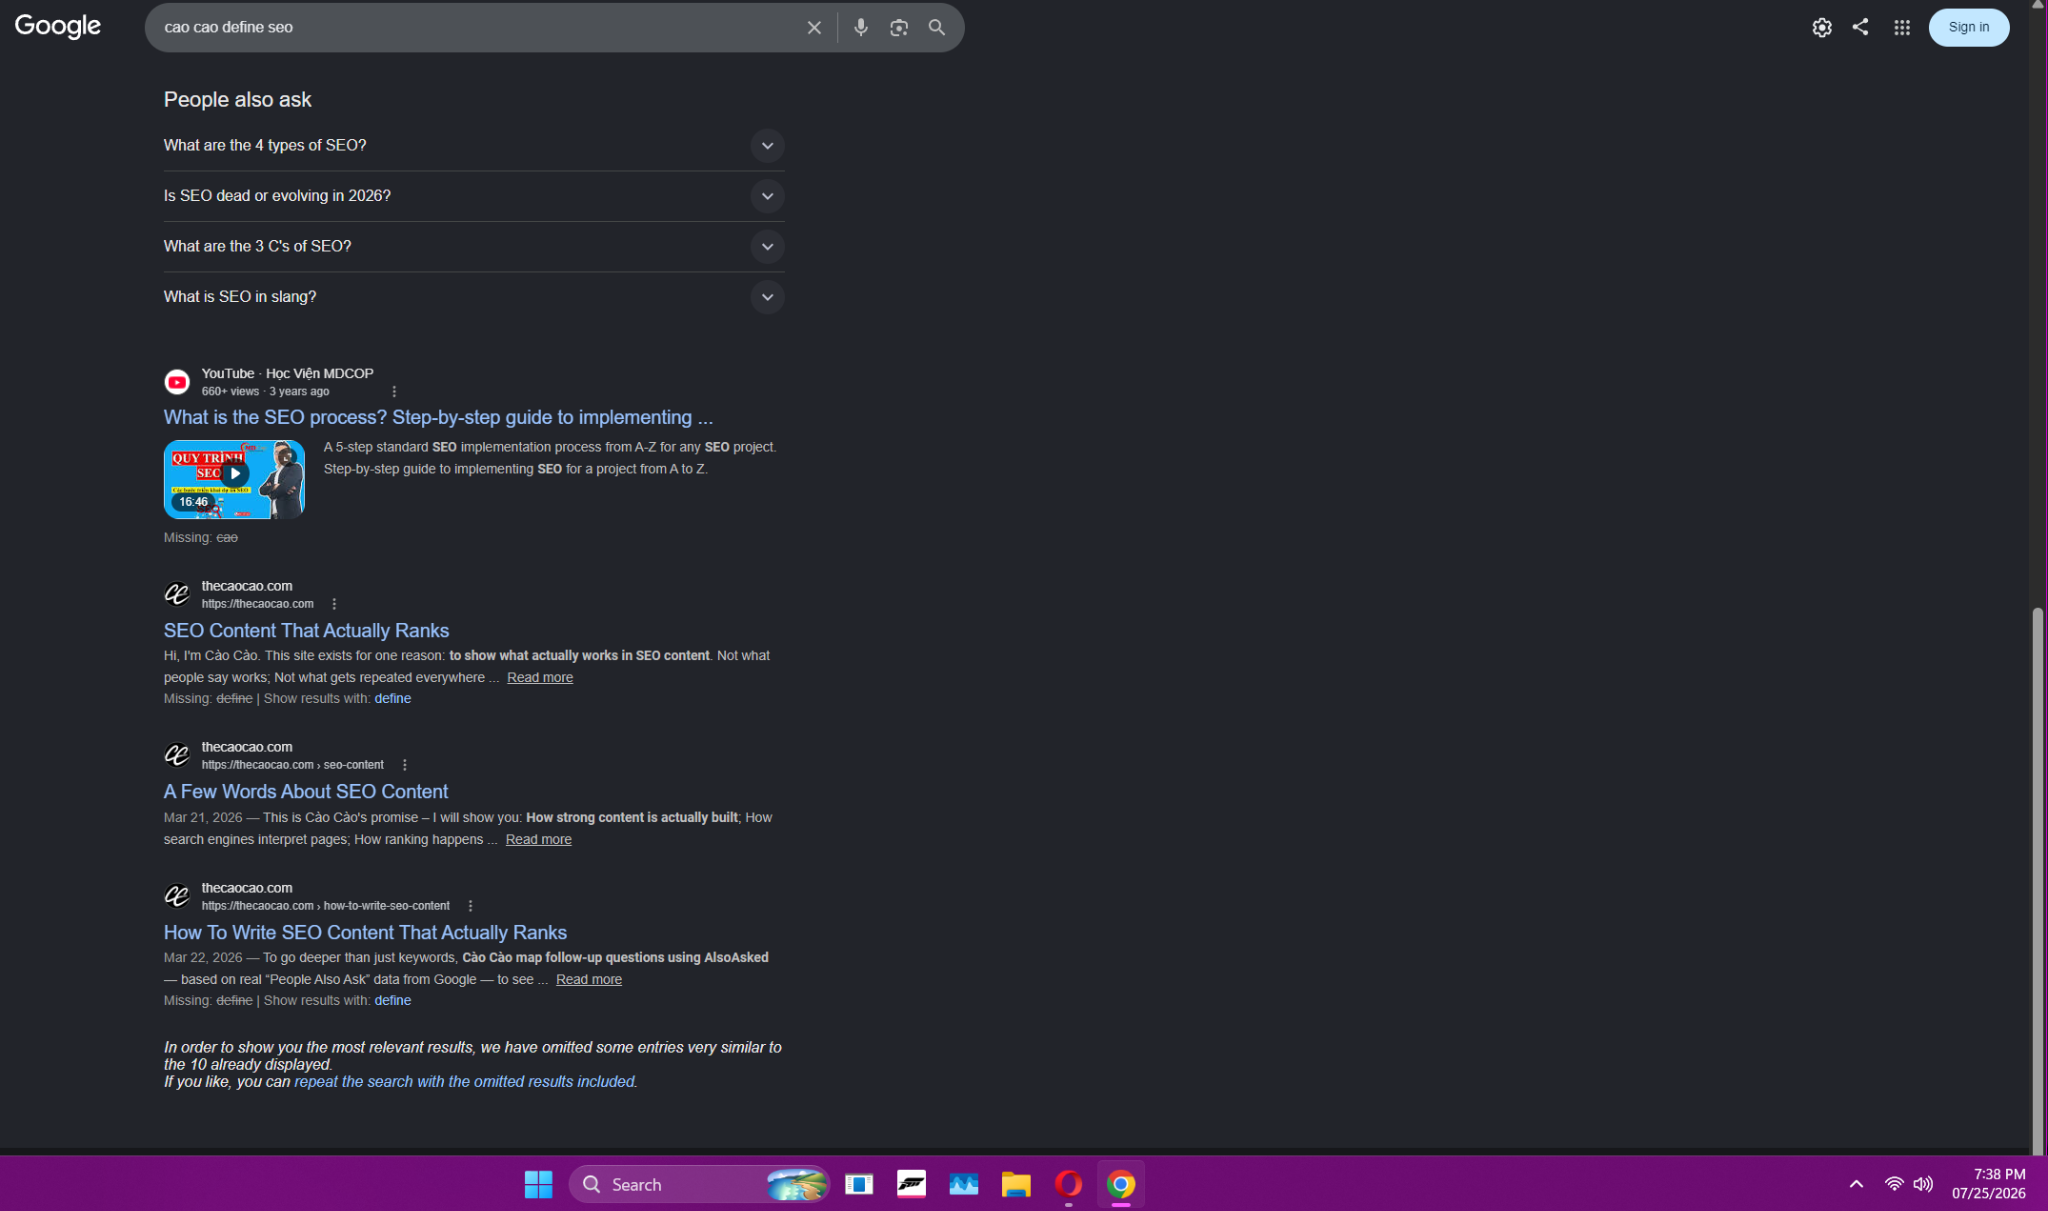This screenshot has height=1211, width=2048.
Task: Expand "What are the 4 types of SEO?"
Action: click(474, 145)
